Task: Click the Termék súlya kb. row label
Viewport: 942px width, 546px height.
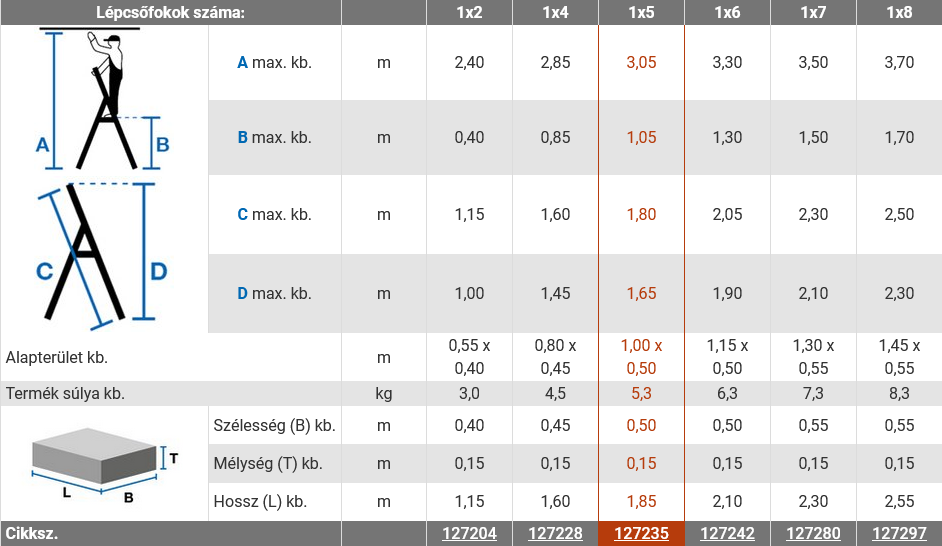Action: pyautogui.click(x=65, y=393)
